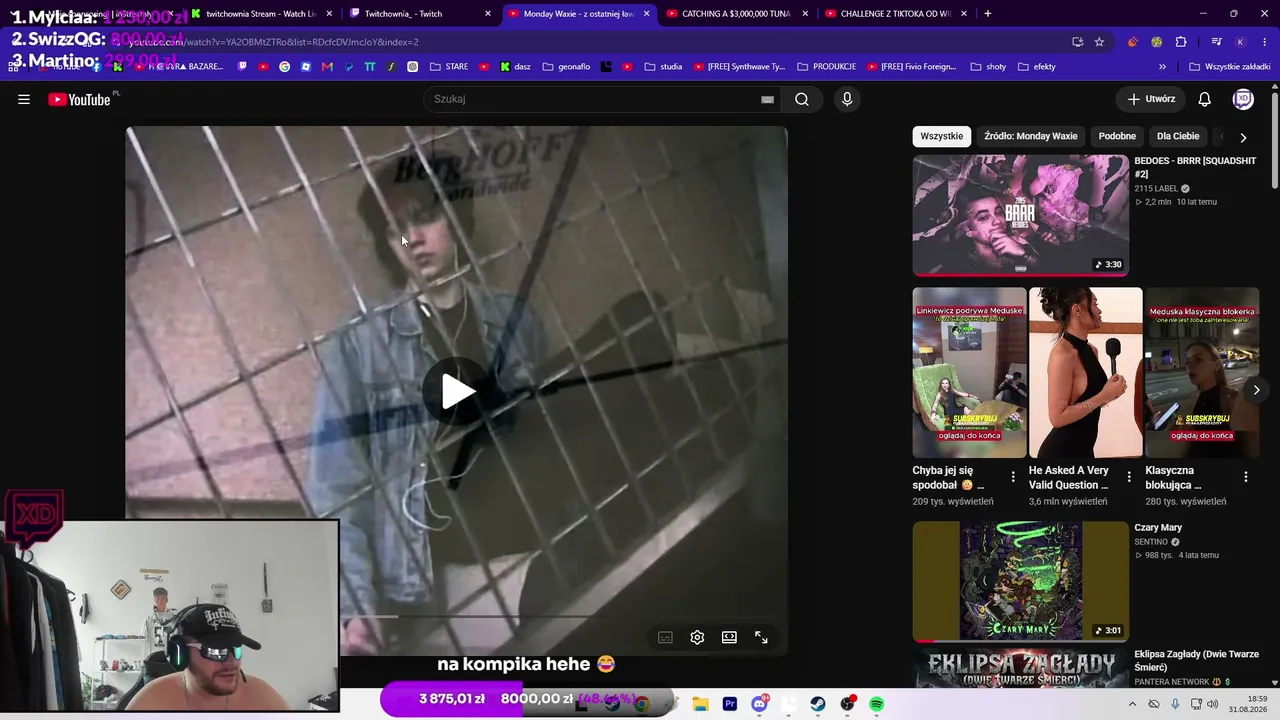The image size is (1280, 720).
Task: Open the geonaflo bookmarks folder
Action: point(566,67)
